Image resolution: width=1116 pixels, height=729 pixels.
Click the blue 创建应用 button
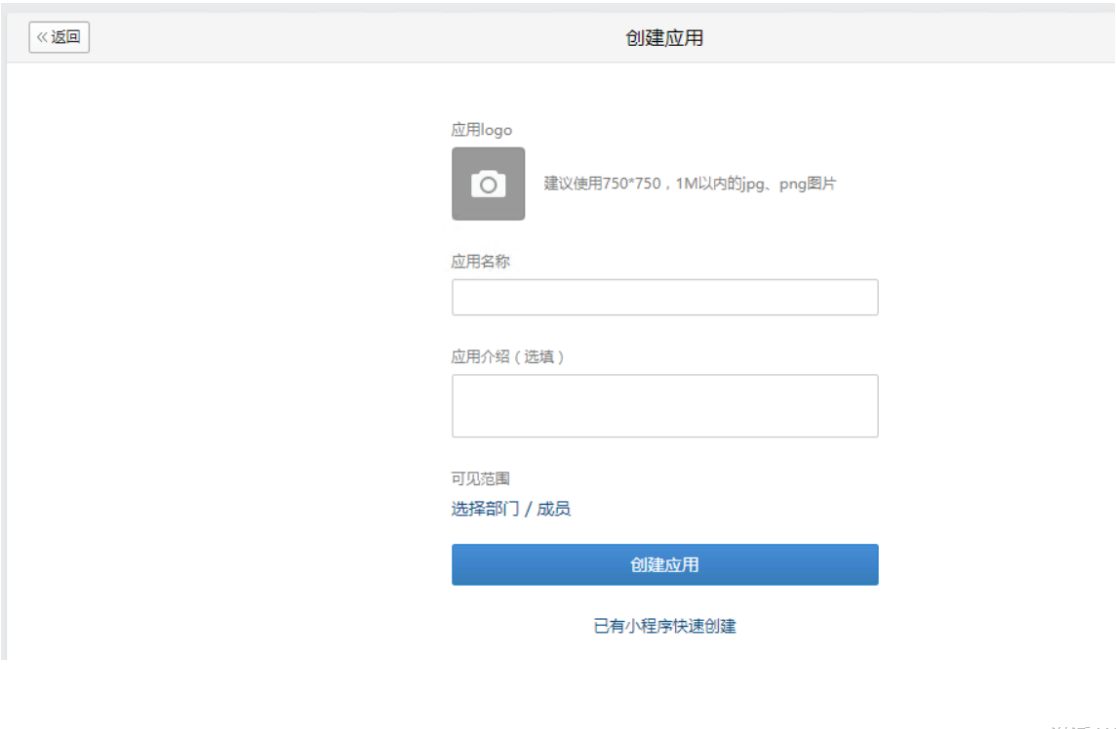pyautogui.click(x=665, y=565)
